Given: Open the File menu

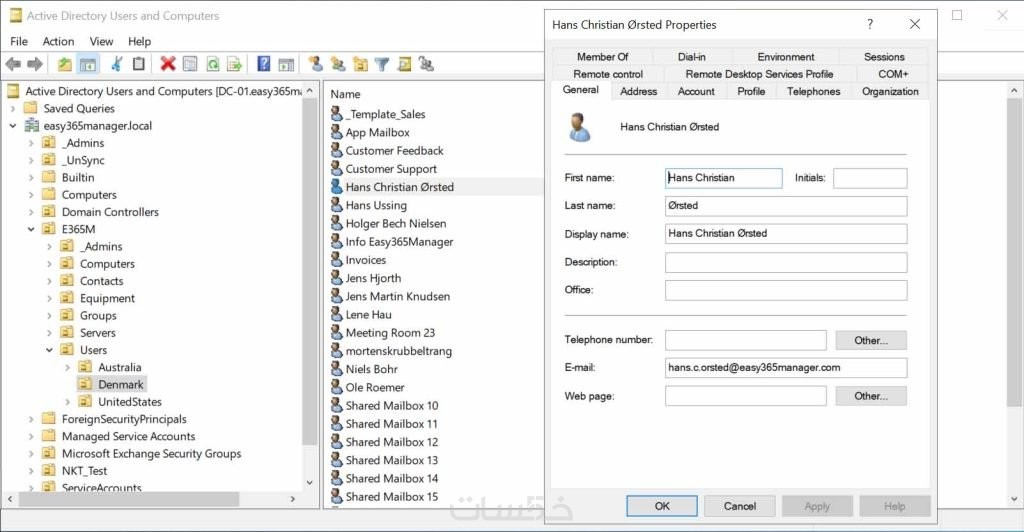Looking at the screenshot, I should pos(19,41).
